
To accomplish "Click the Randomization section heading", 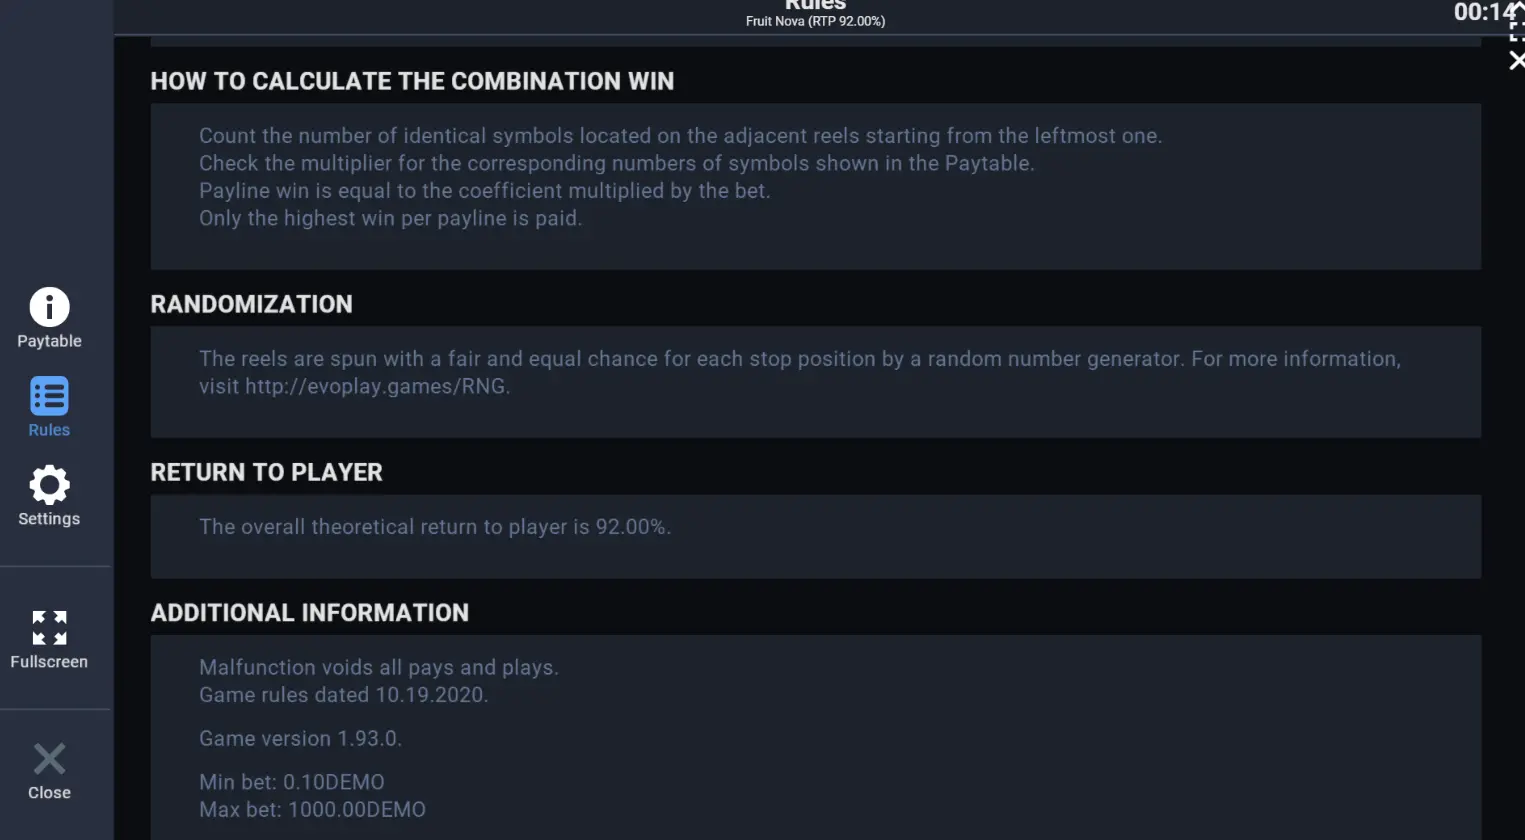I will point(251,304).
